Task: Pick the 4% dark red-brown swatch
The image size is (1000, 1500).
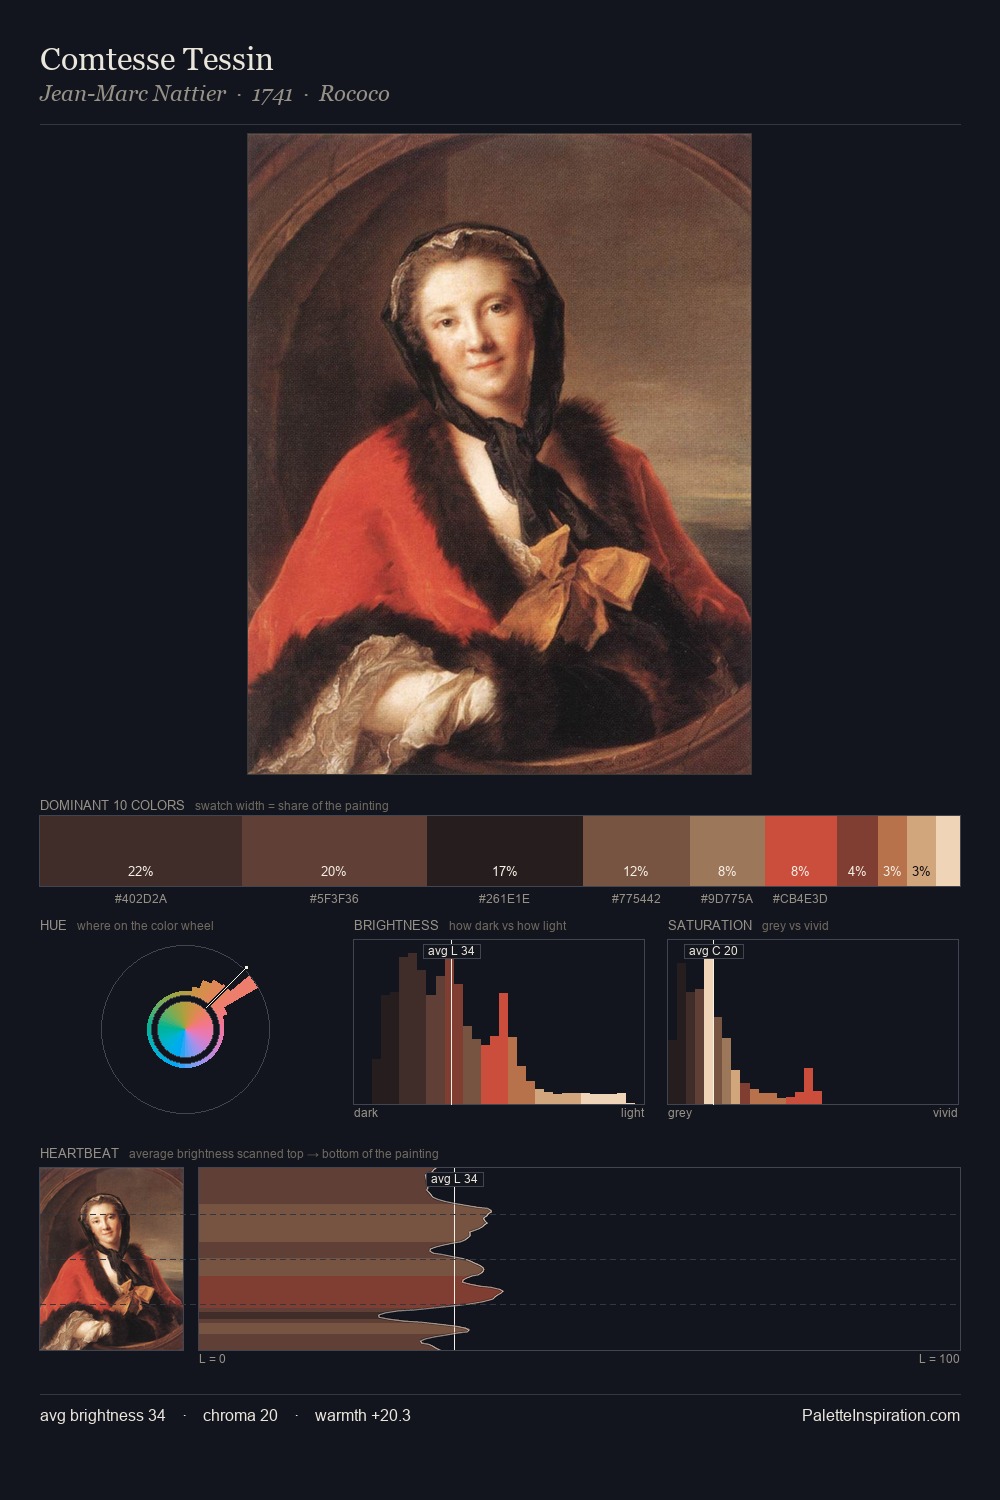Action: 857,851
